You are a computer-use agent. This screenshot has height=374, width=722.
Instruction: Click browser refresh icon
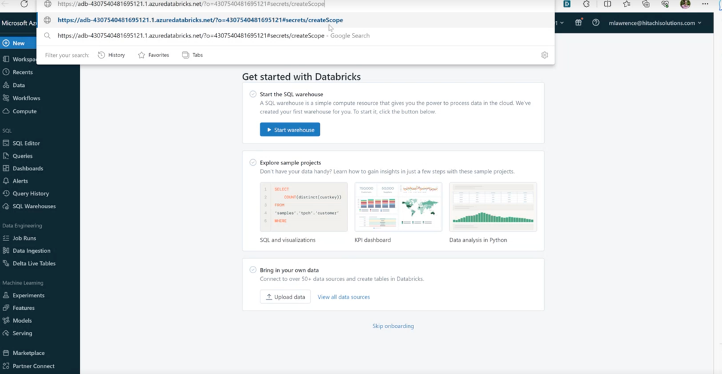pyautogui.click(x=24, y=4)
